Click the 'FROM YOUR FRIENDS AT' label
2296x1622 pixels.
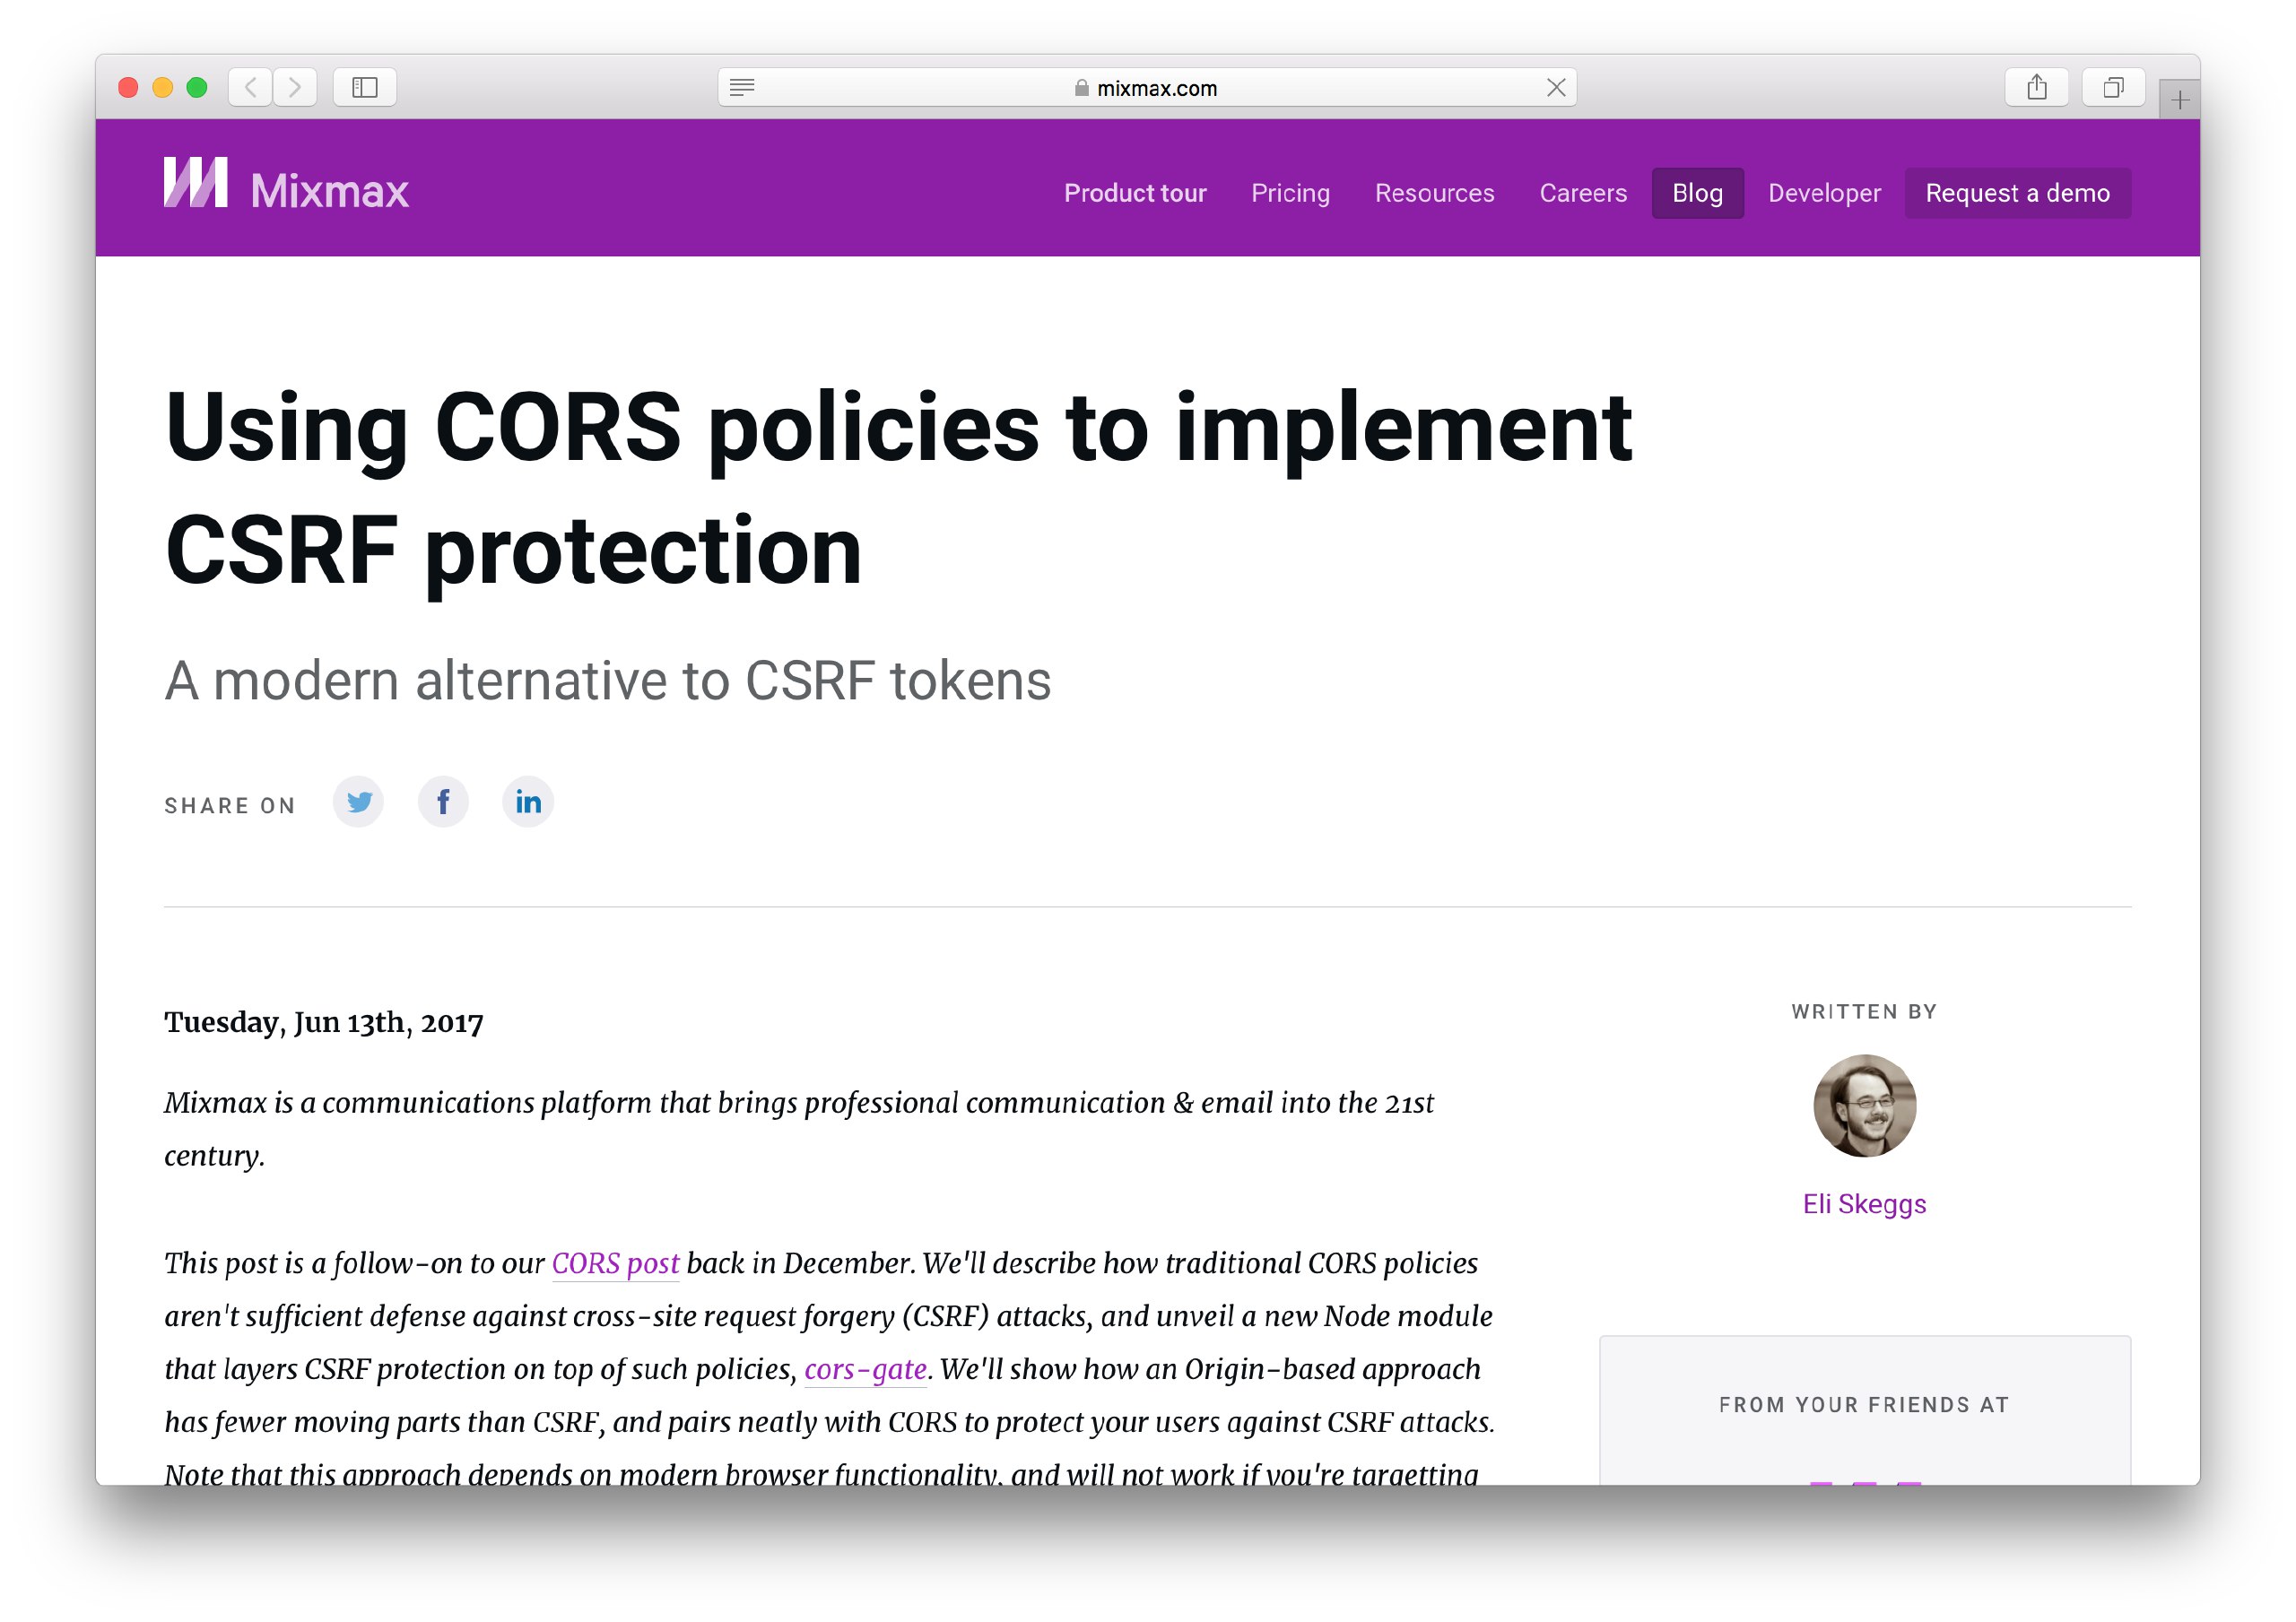pos(1864,1405)
